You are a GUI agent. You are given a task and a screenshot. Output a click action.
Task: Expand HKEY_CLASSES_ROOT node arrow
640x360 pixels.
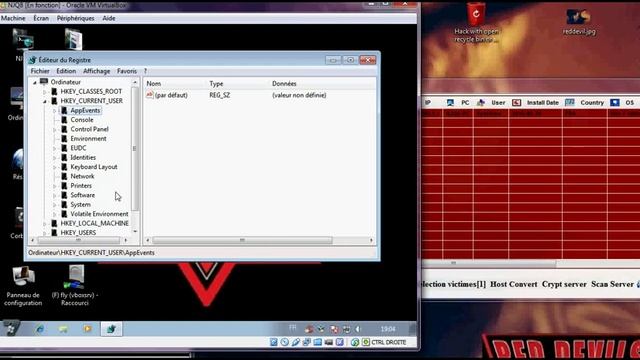click(44, 92)
